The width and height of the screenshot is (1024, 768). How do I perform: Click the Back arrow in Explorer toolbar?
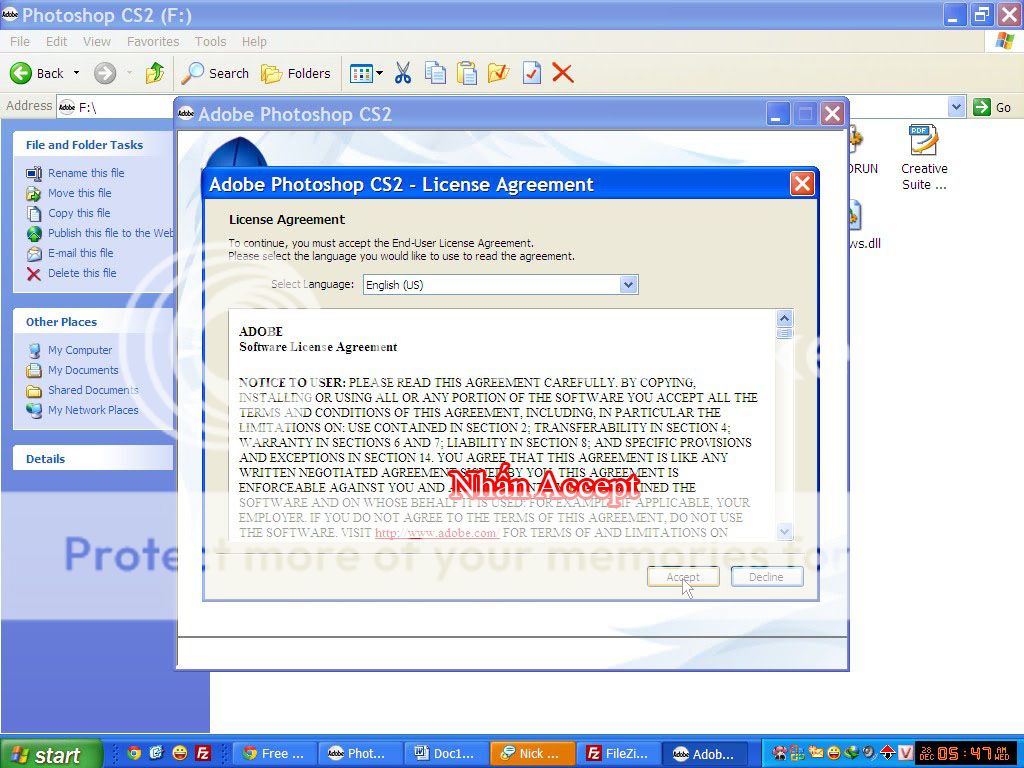[37, 73]
